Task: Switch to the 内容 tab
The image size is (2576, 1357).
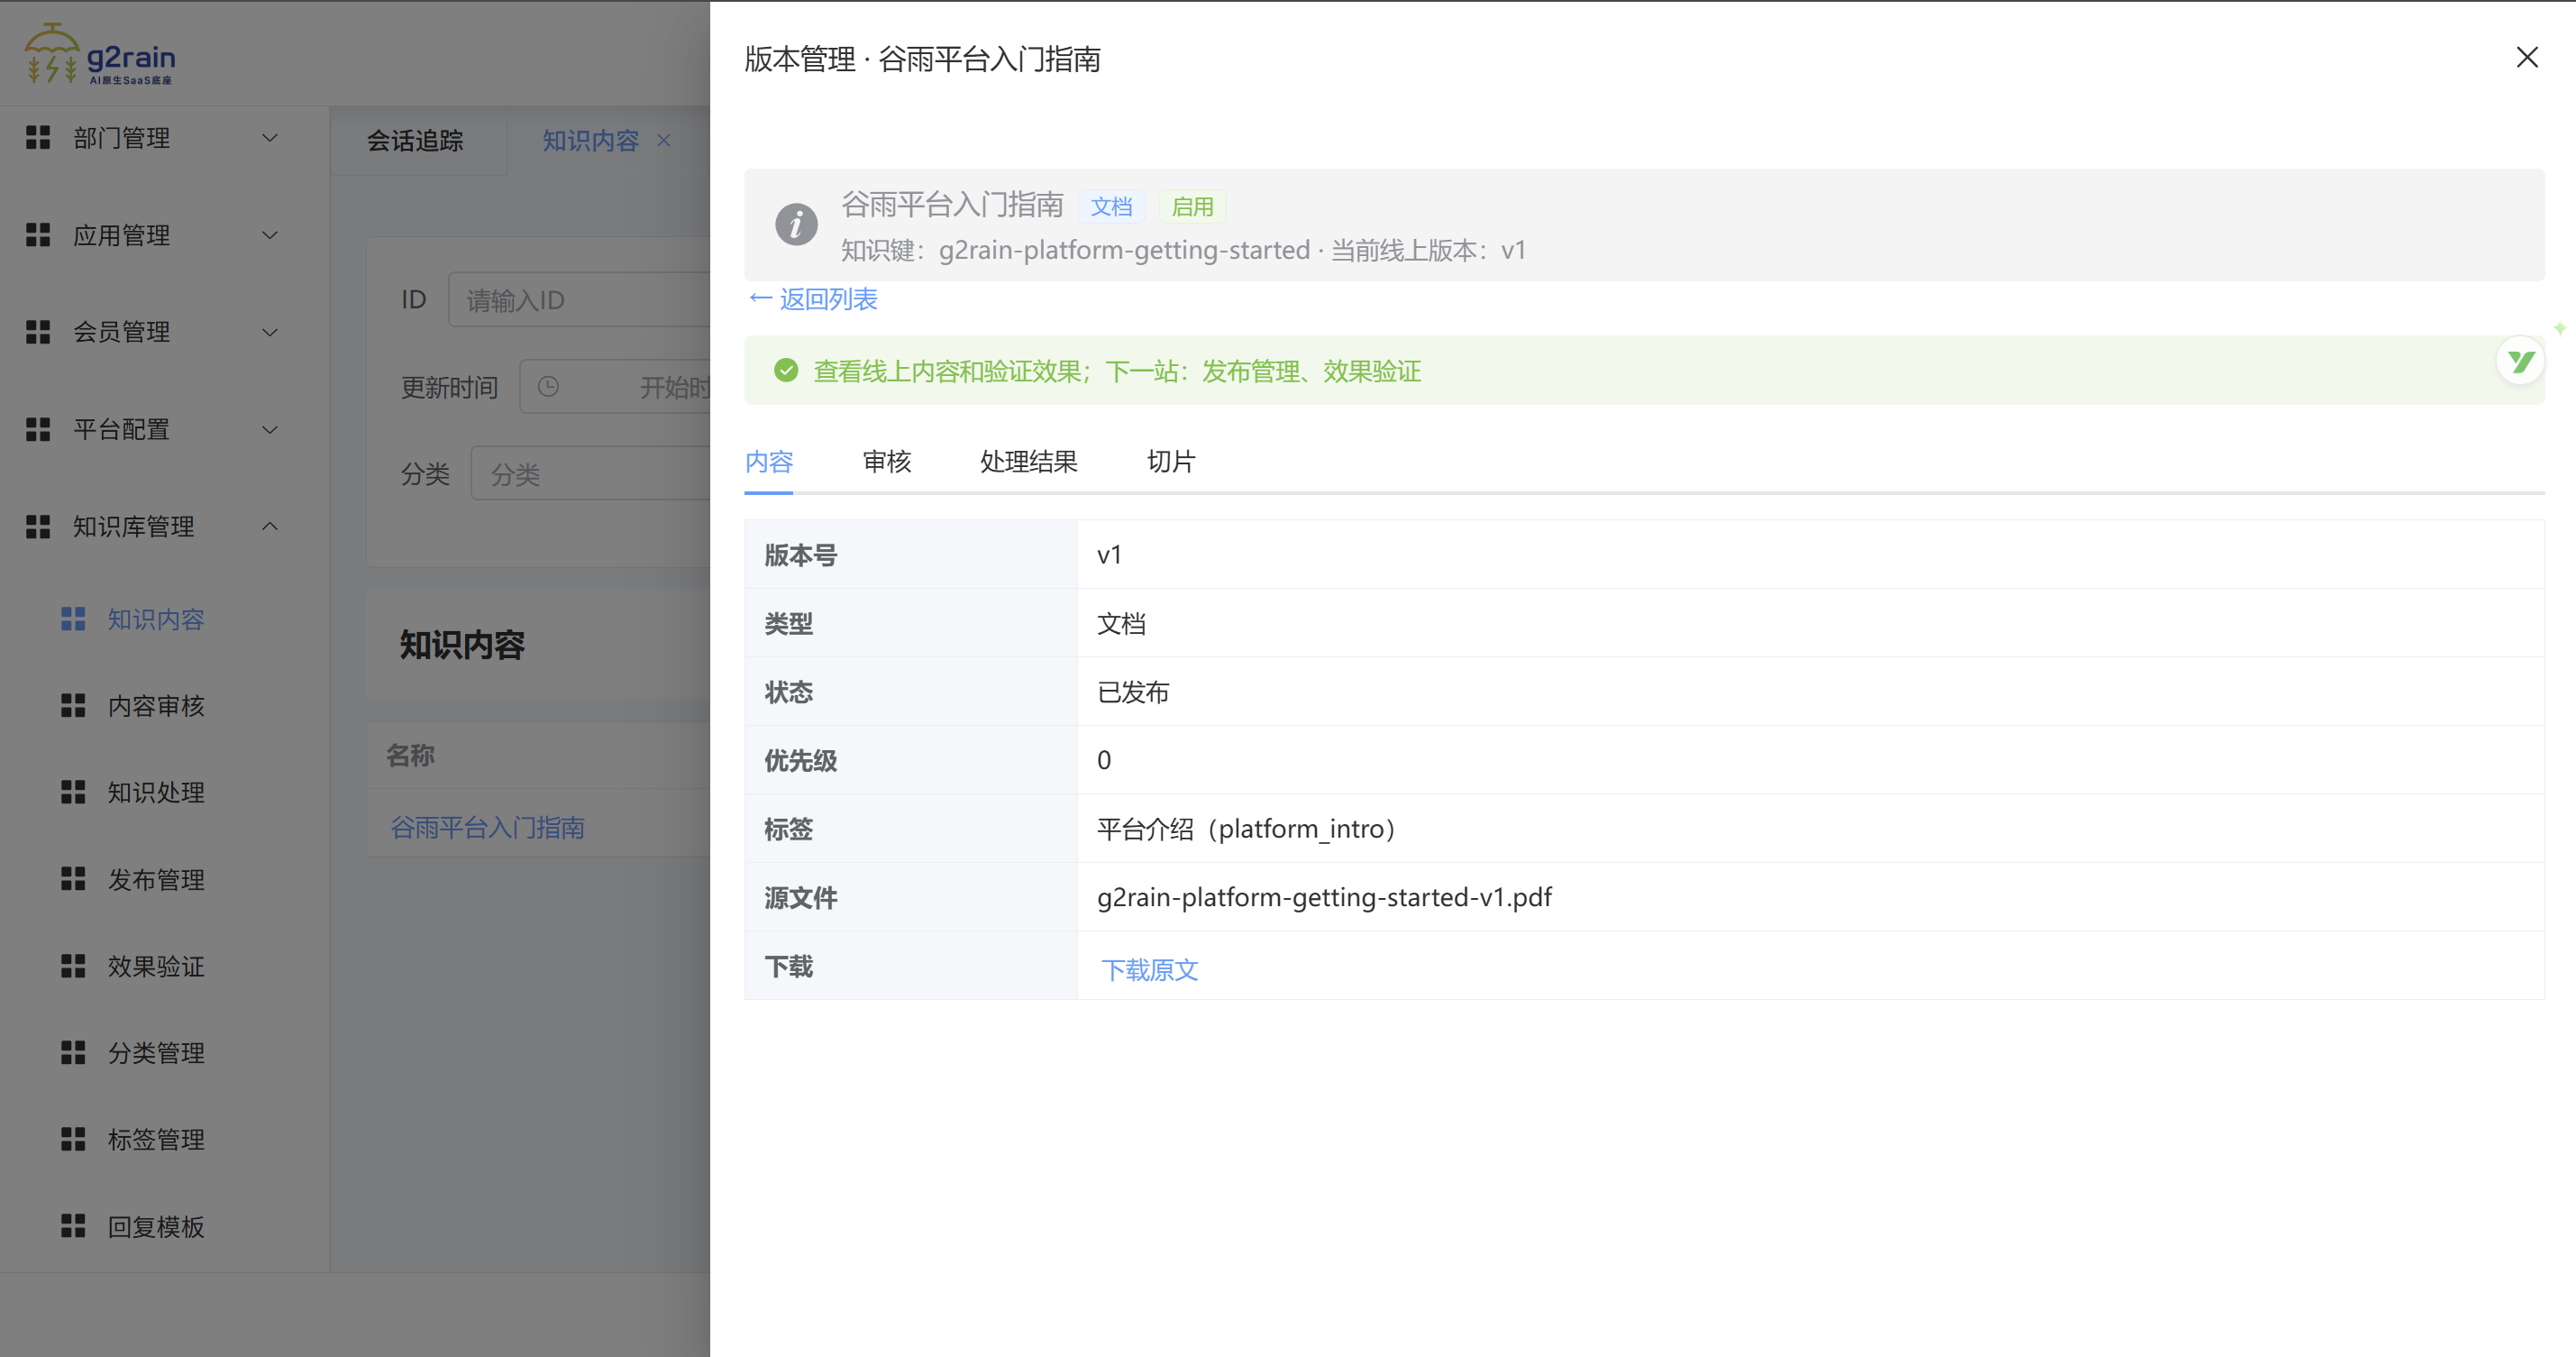Action: 769,462
